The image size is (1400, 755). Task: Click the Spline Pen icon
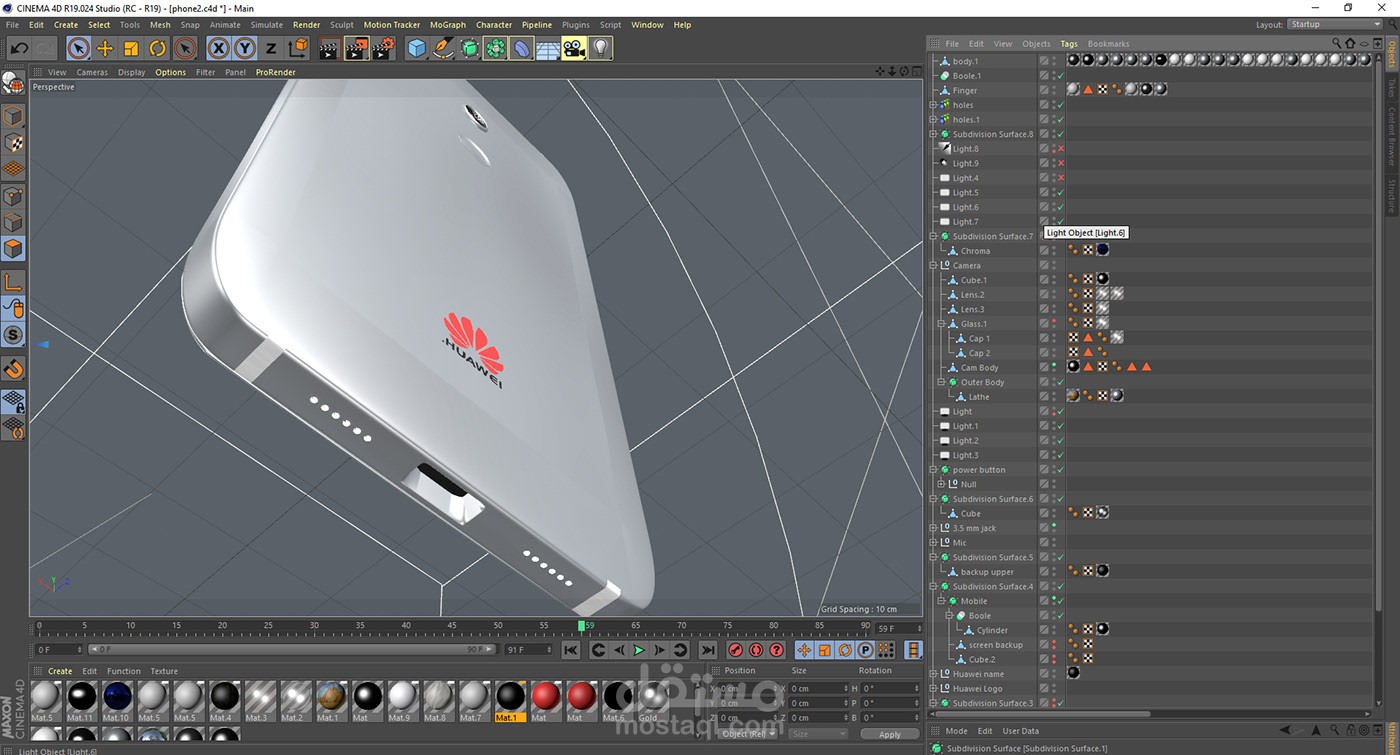(443, 48)
